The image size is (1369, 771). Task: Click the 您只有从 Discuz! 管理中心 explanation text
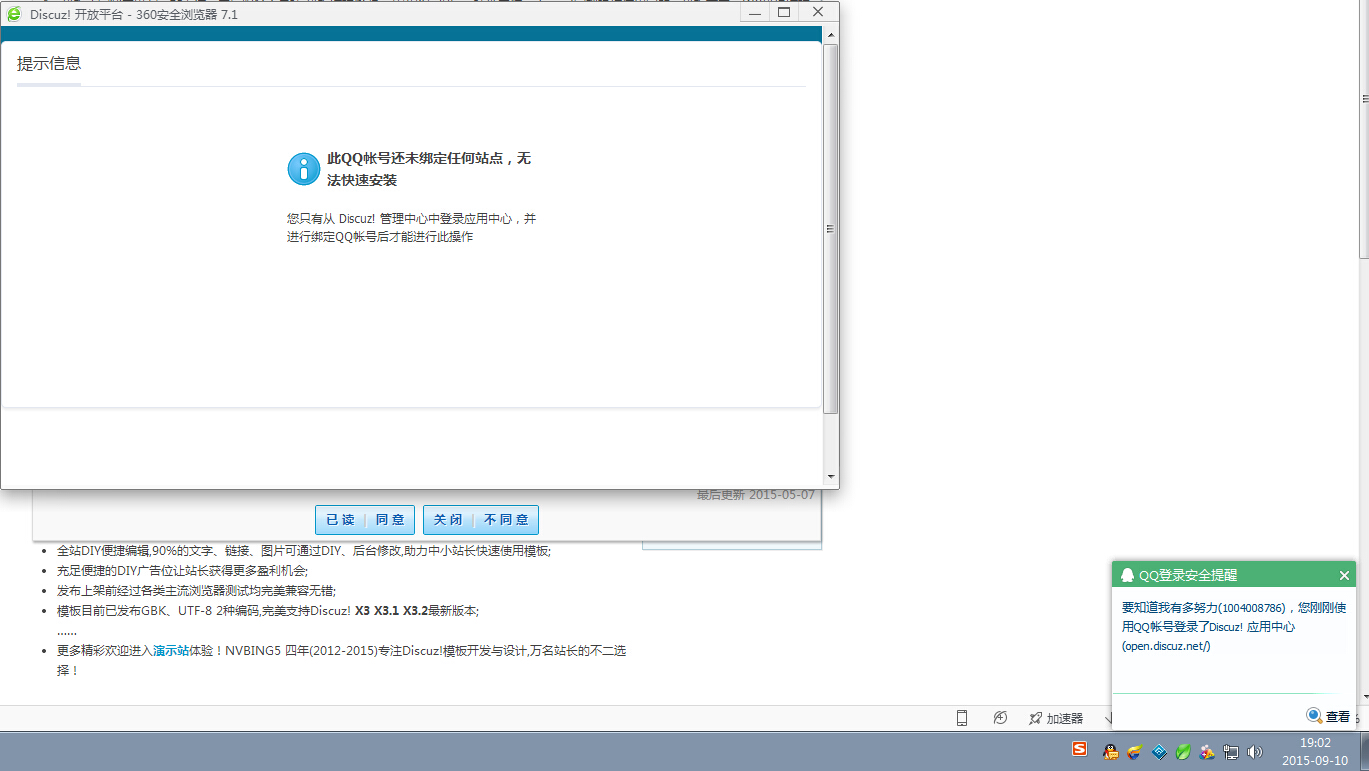[x=411, y=227]
